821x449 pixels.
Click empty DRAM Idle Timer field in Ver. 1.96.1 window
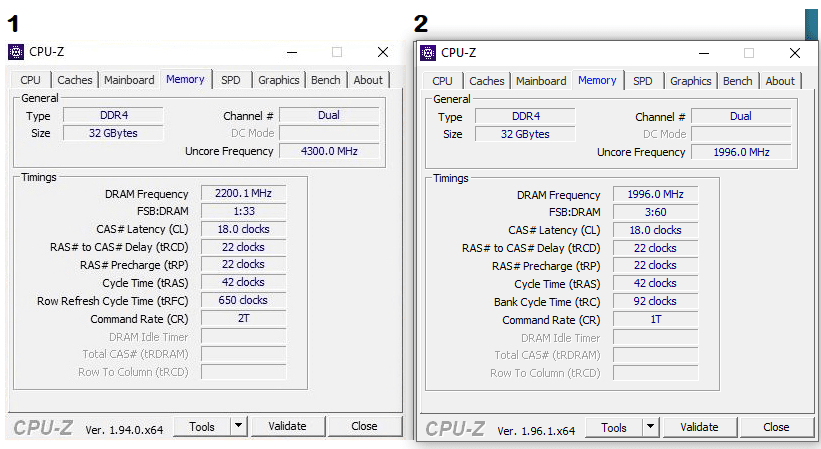[656, 338]
